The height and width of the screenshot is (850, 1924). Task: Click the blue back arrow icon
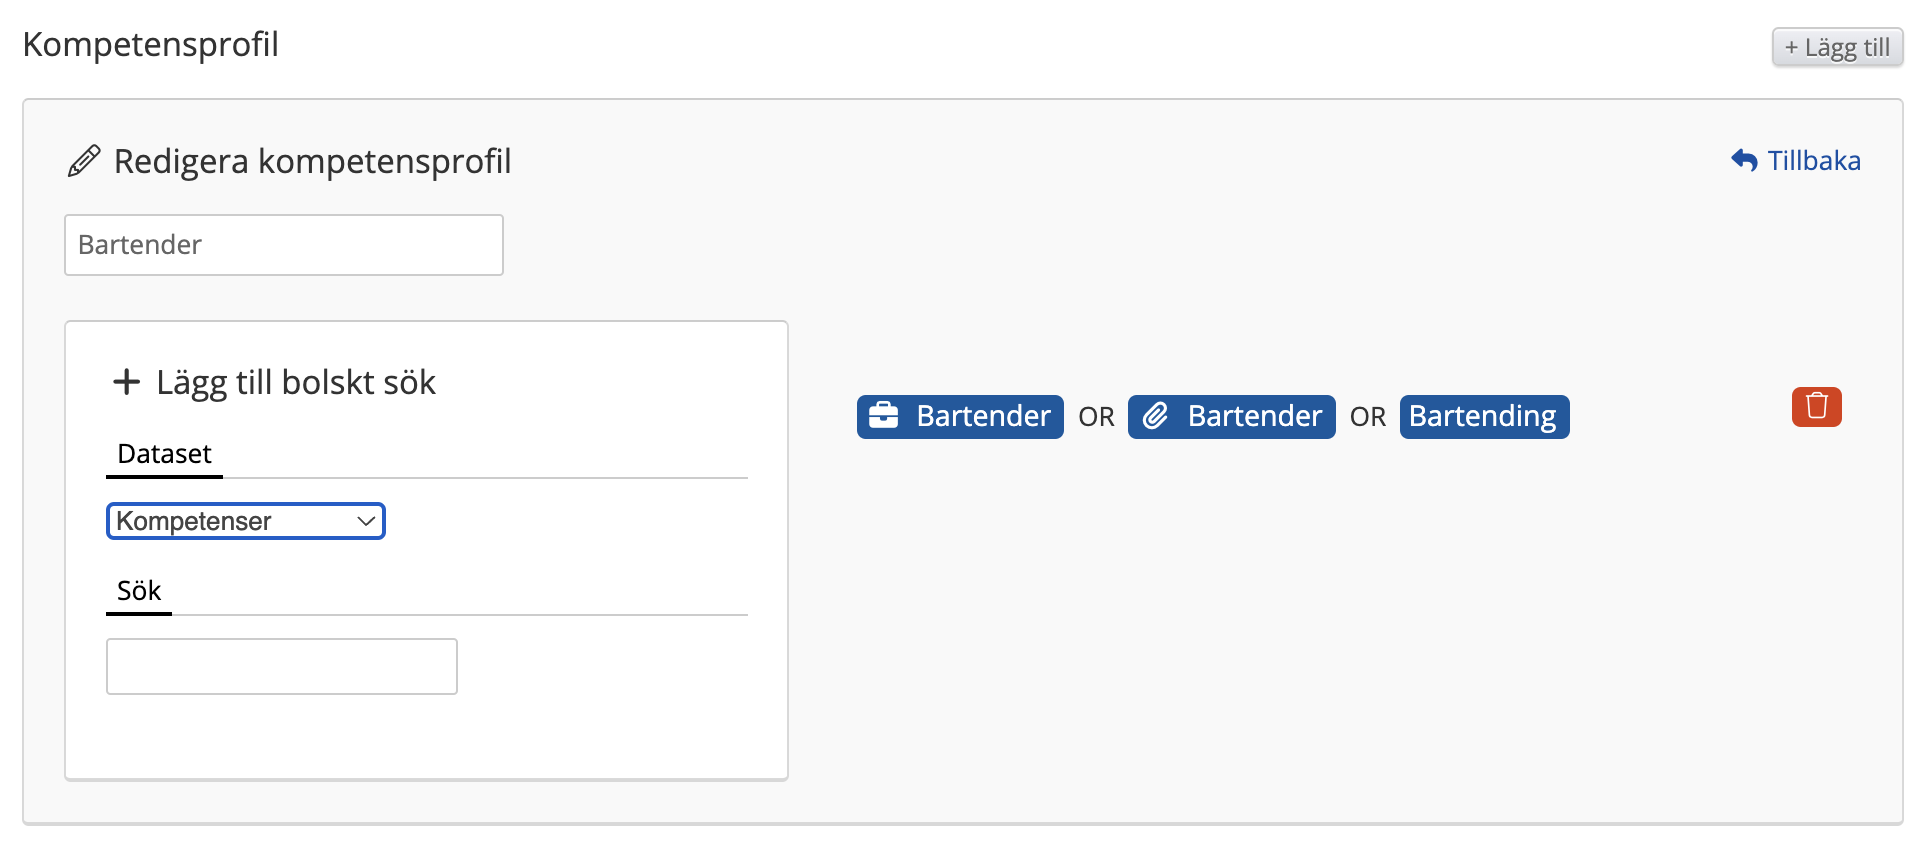click(x=1744, y=160)
